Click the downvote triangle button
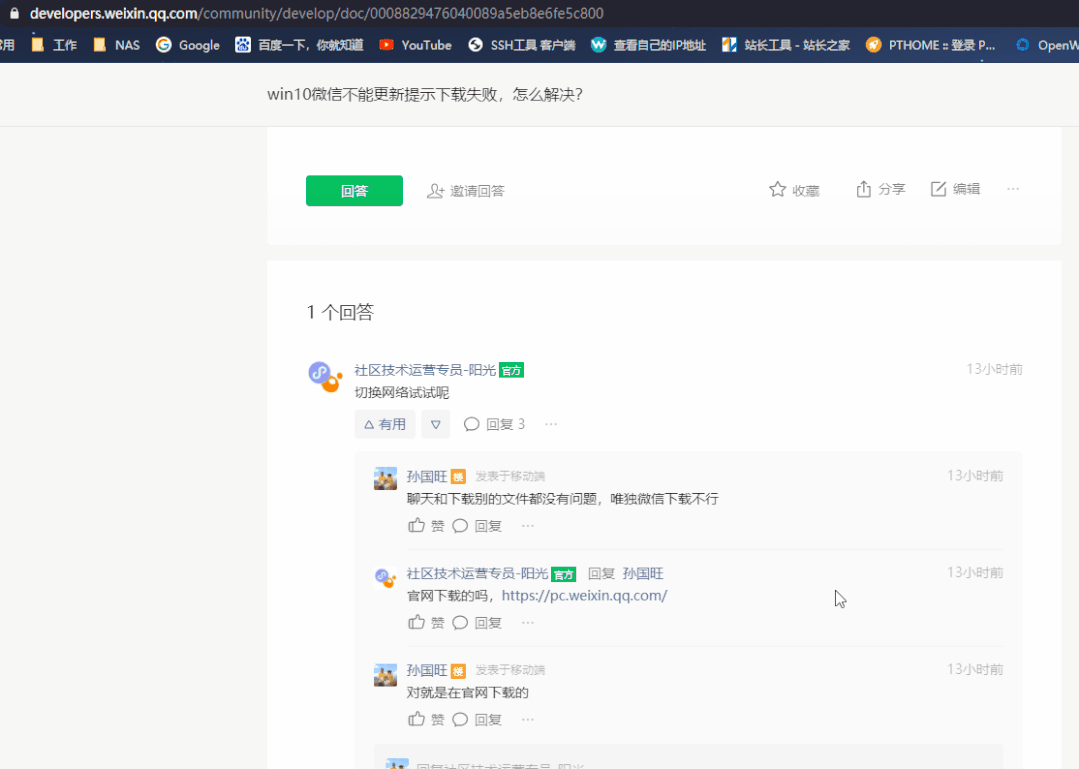1079x769 pixels. click(x=436, y=424)
